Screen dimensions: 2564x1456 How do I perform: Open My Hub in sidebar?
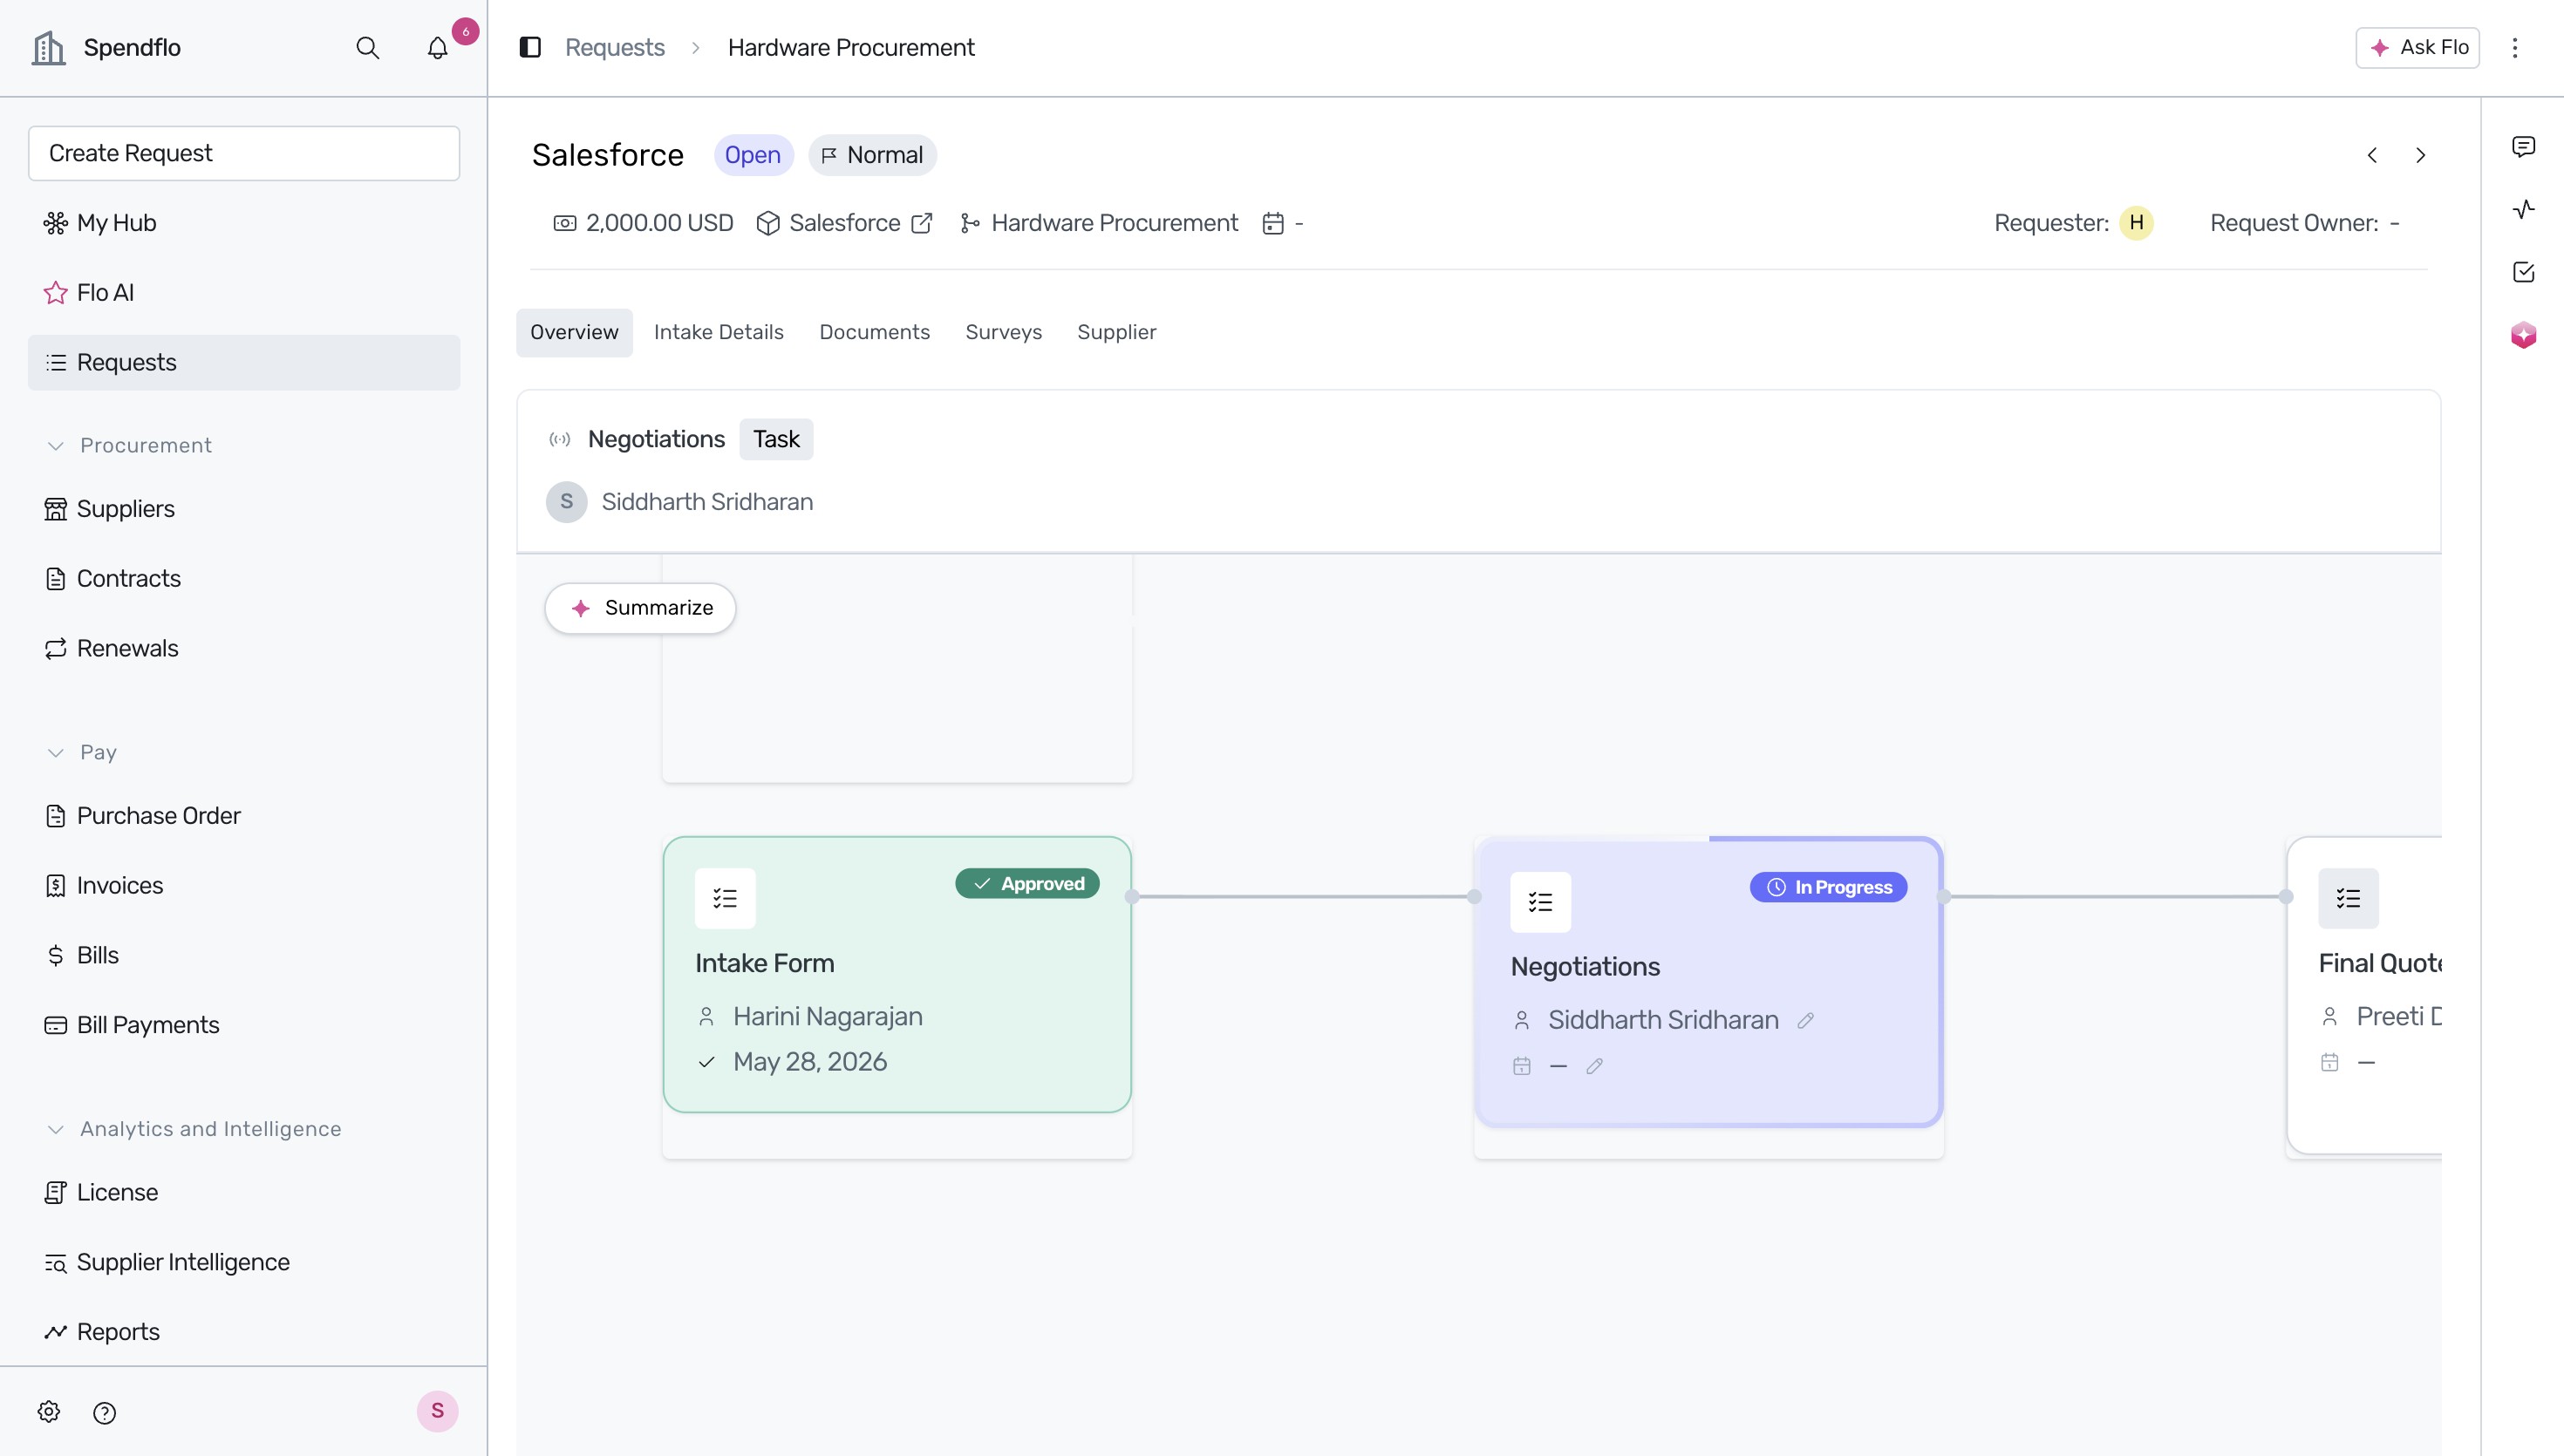pos(244,223)
